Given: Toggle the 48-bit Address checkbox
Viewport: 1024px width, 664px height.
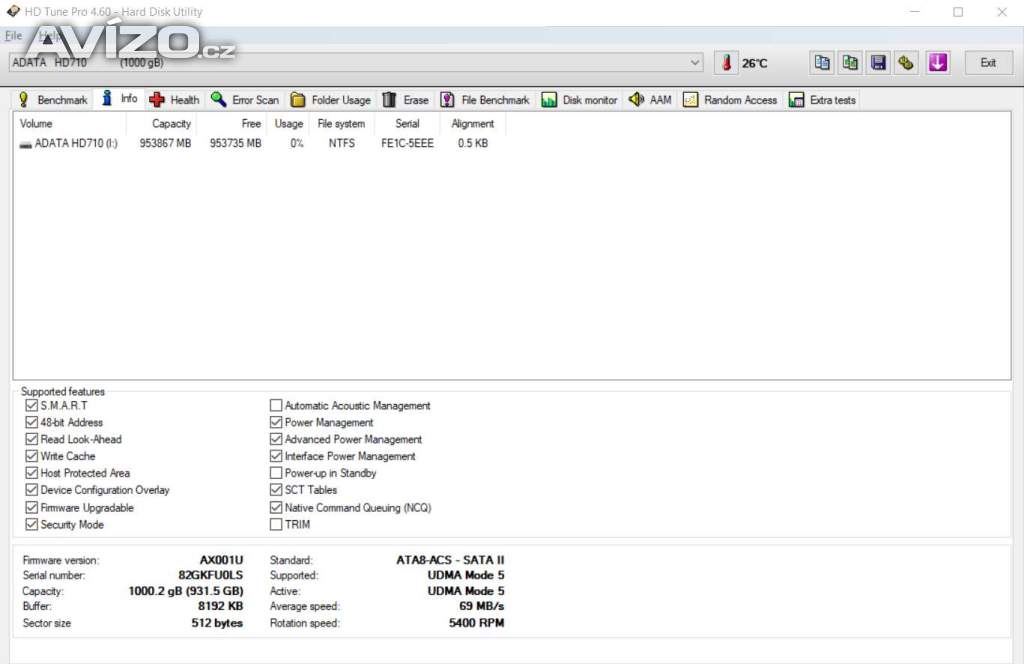Looking at the screenshot, I should [x=31, y=422].
